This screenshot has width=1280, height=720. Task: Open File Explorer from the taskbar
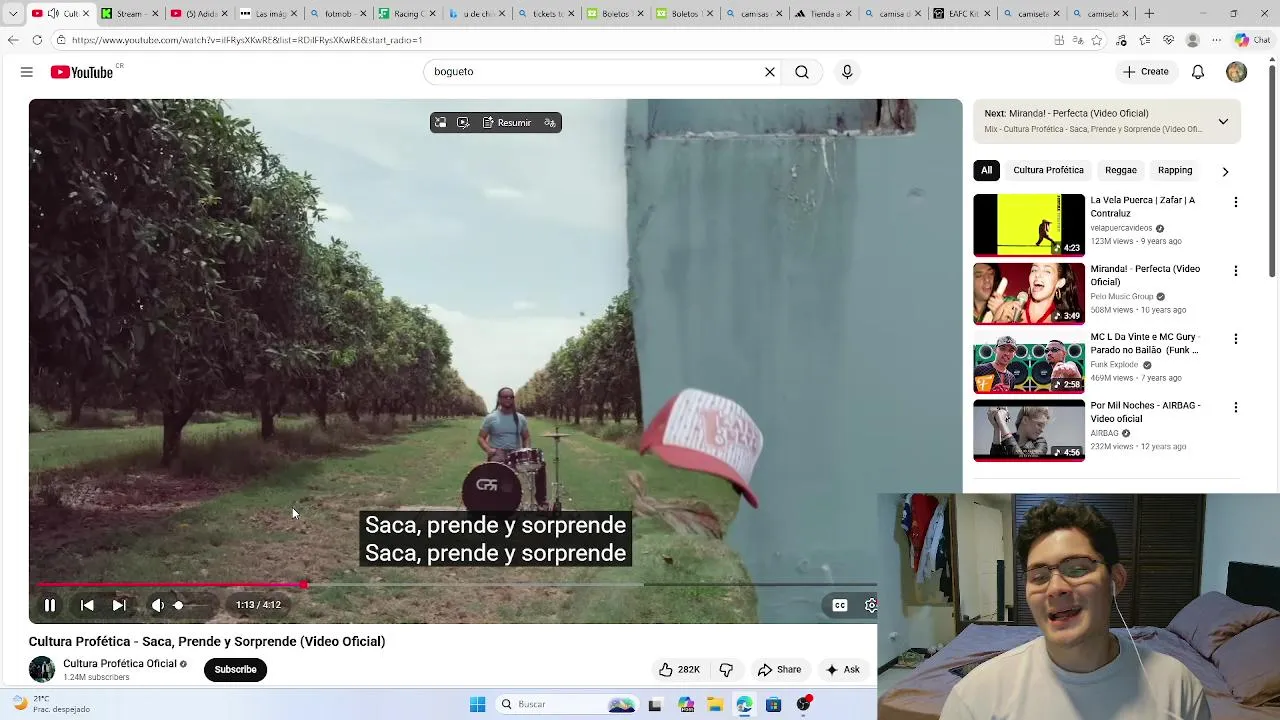(715, 704)
